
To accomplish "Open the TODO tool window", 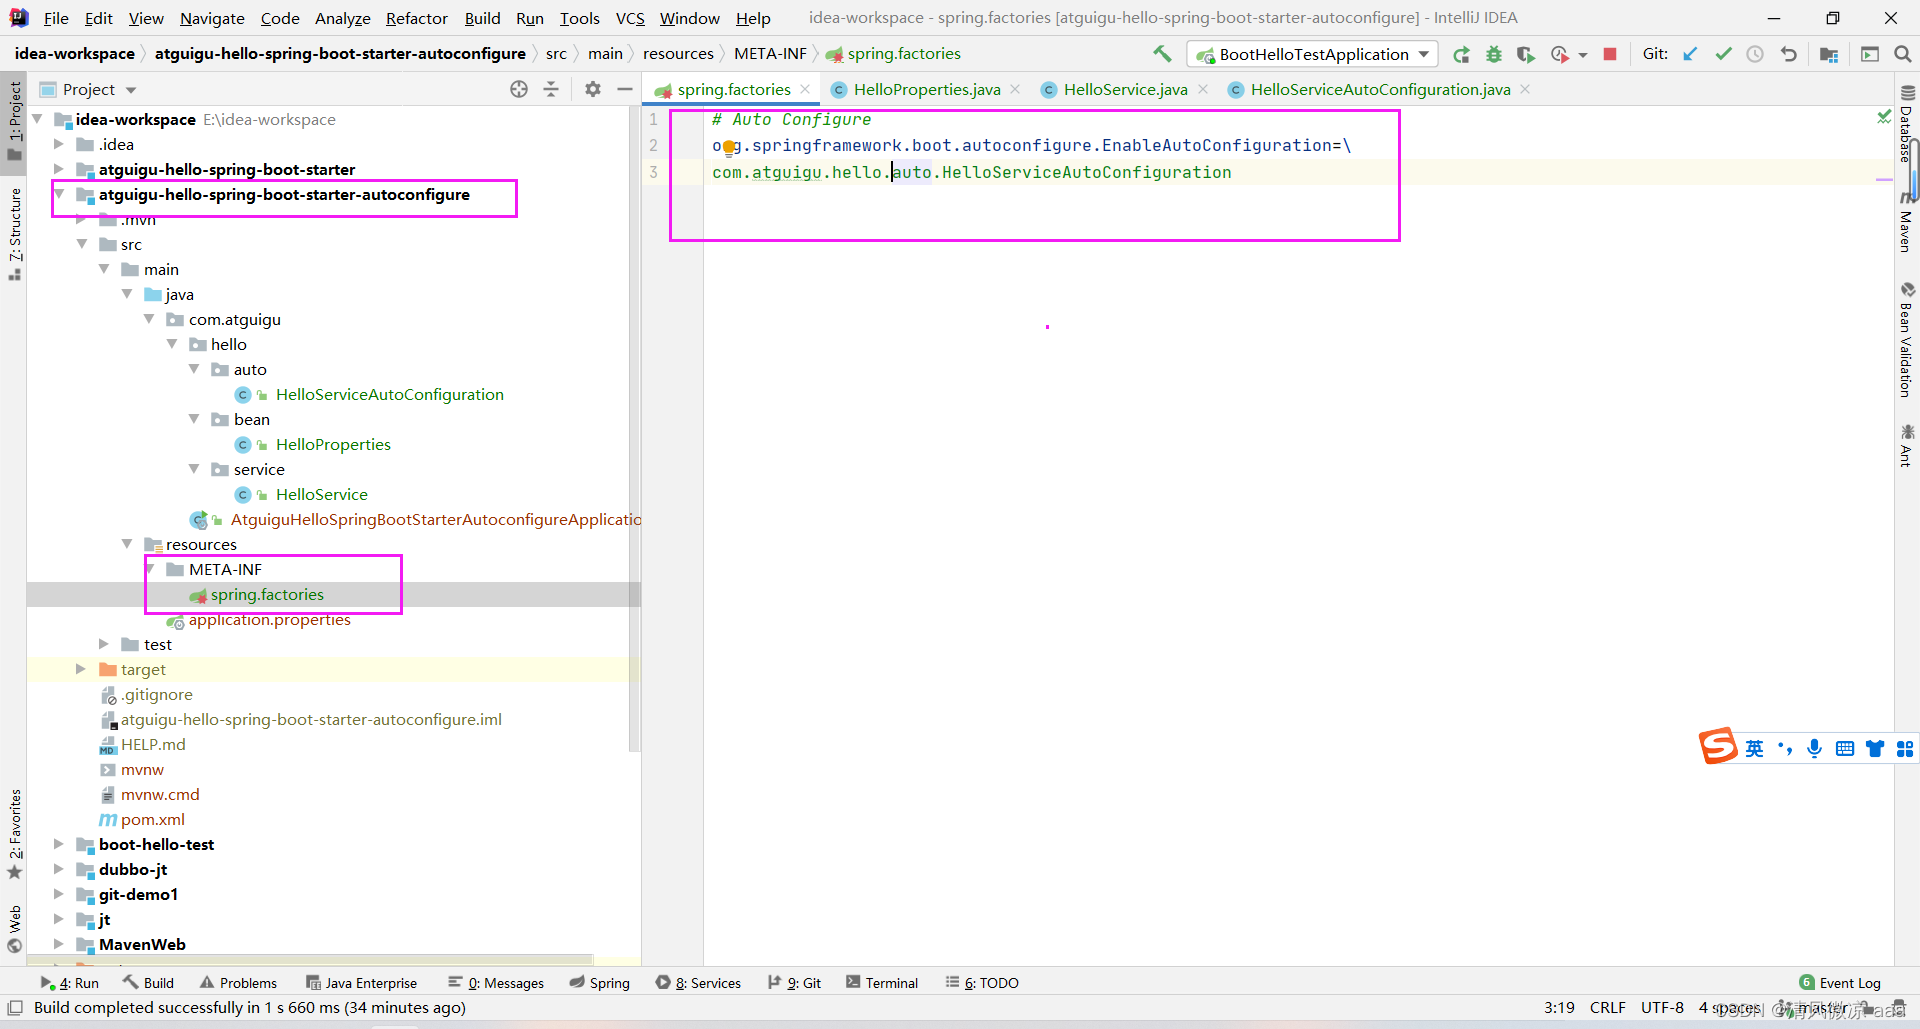I will 982,983.
